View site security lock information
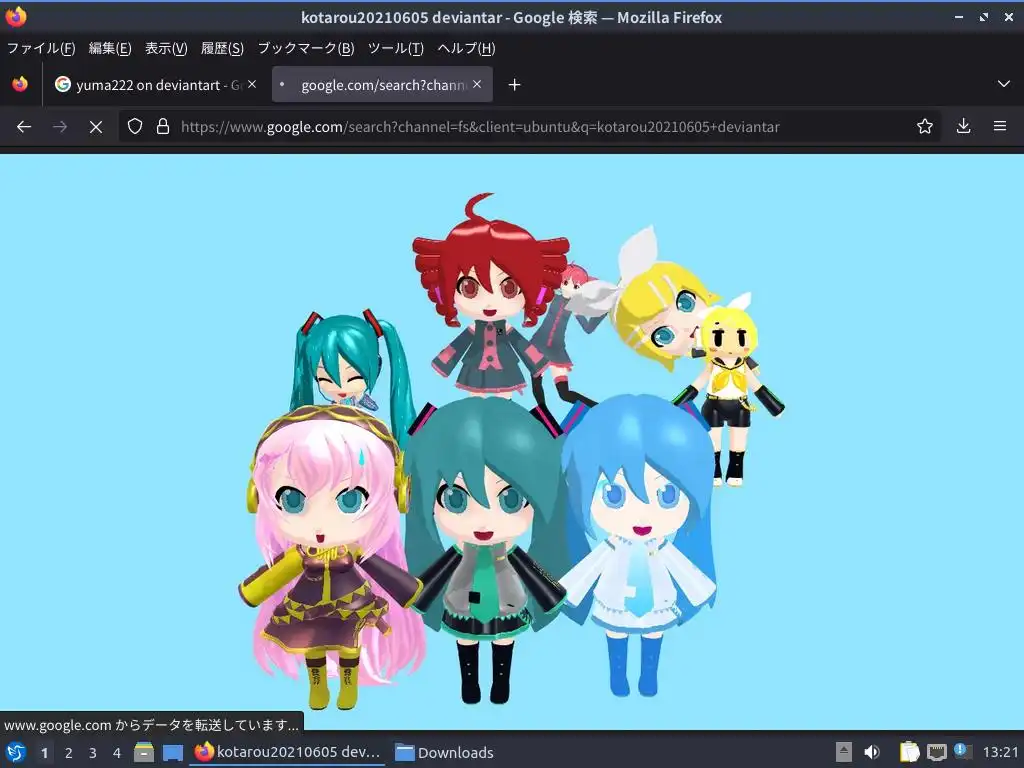This screenshot has width=1024, height=768. (163, 127)
